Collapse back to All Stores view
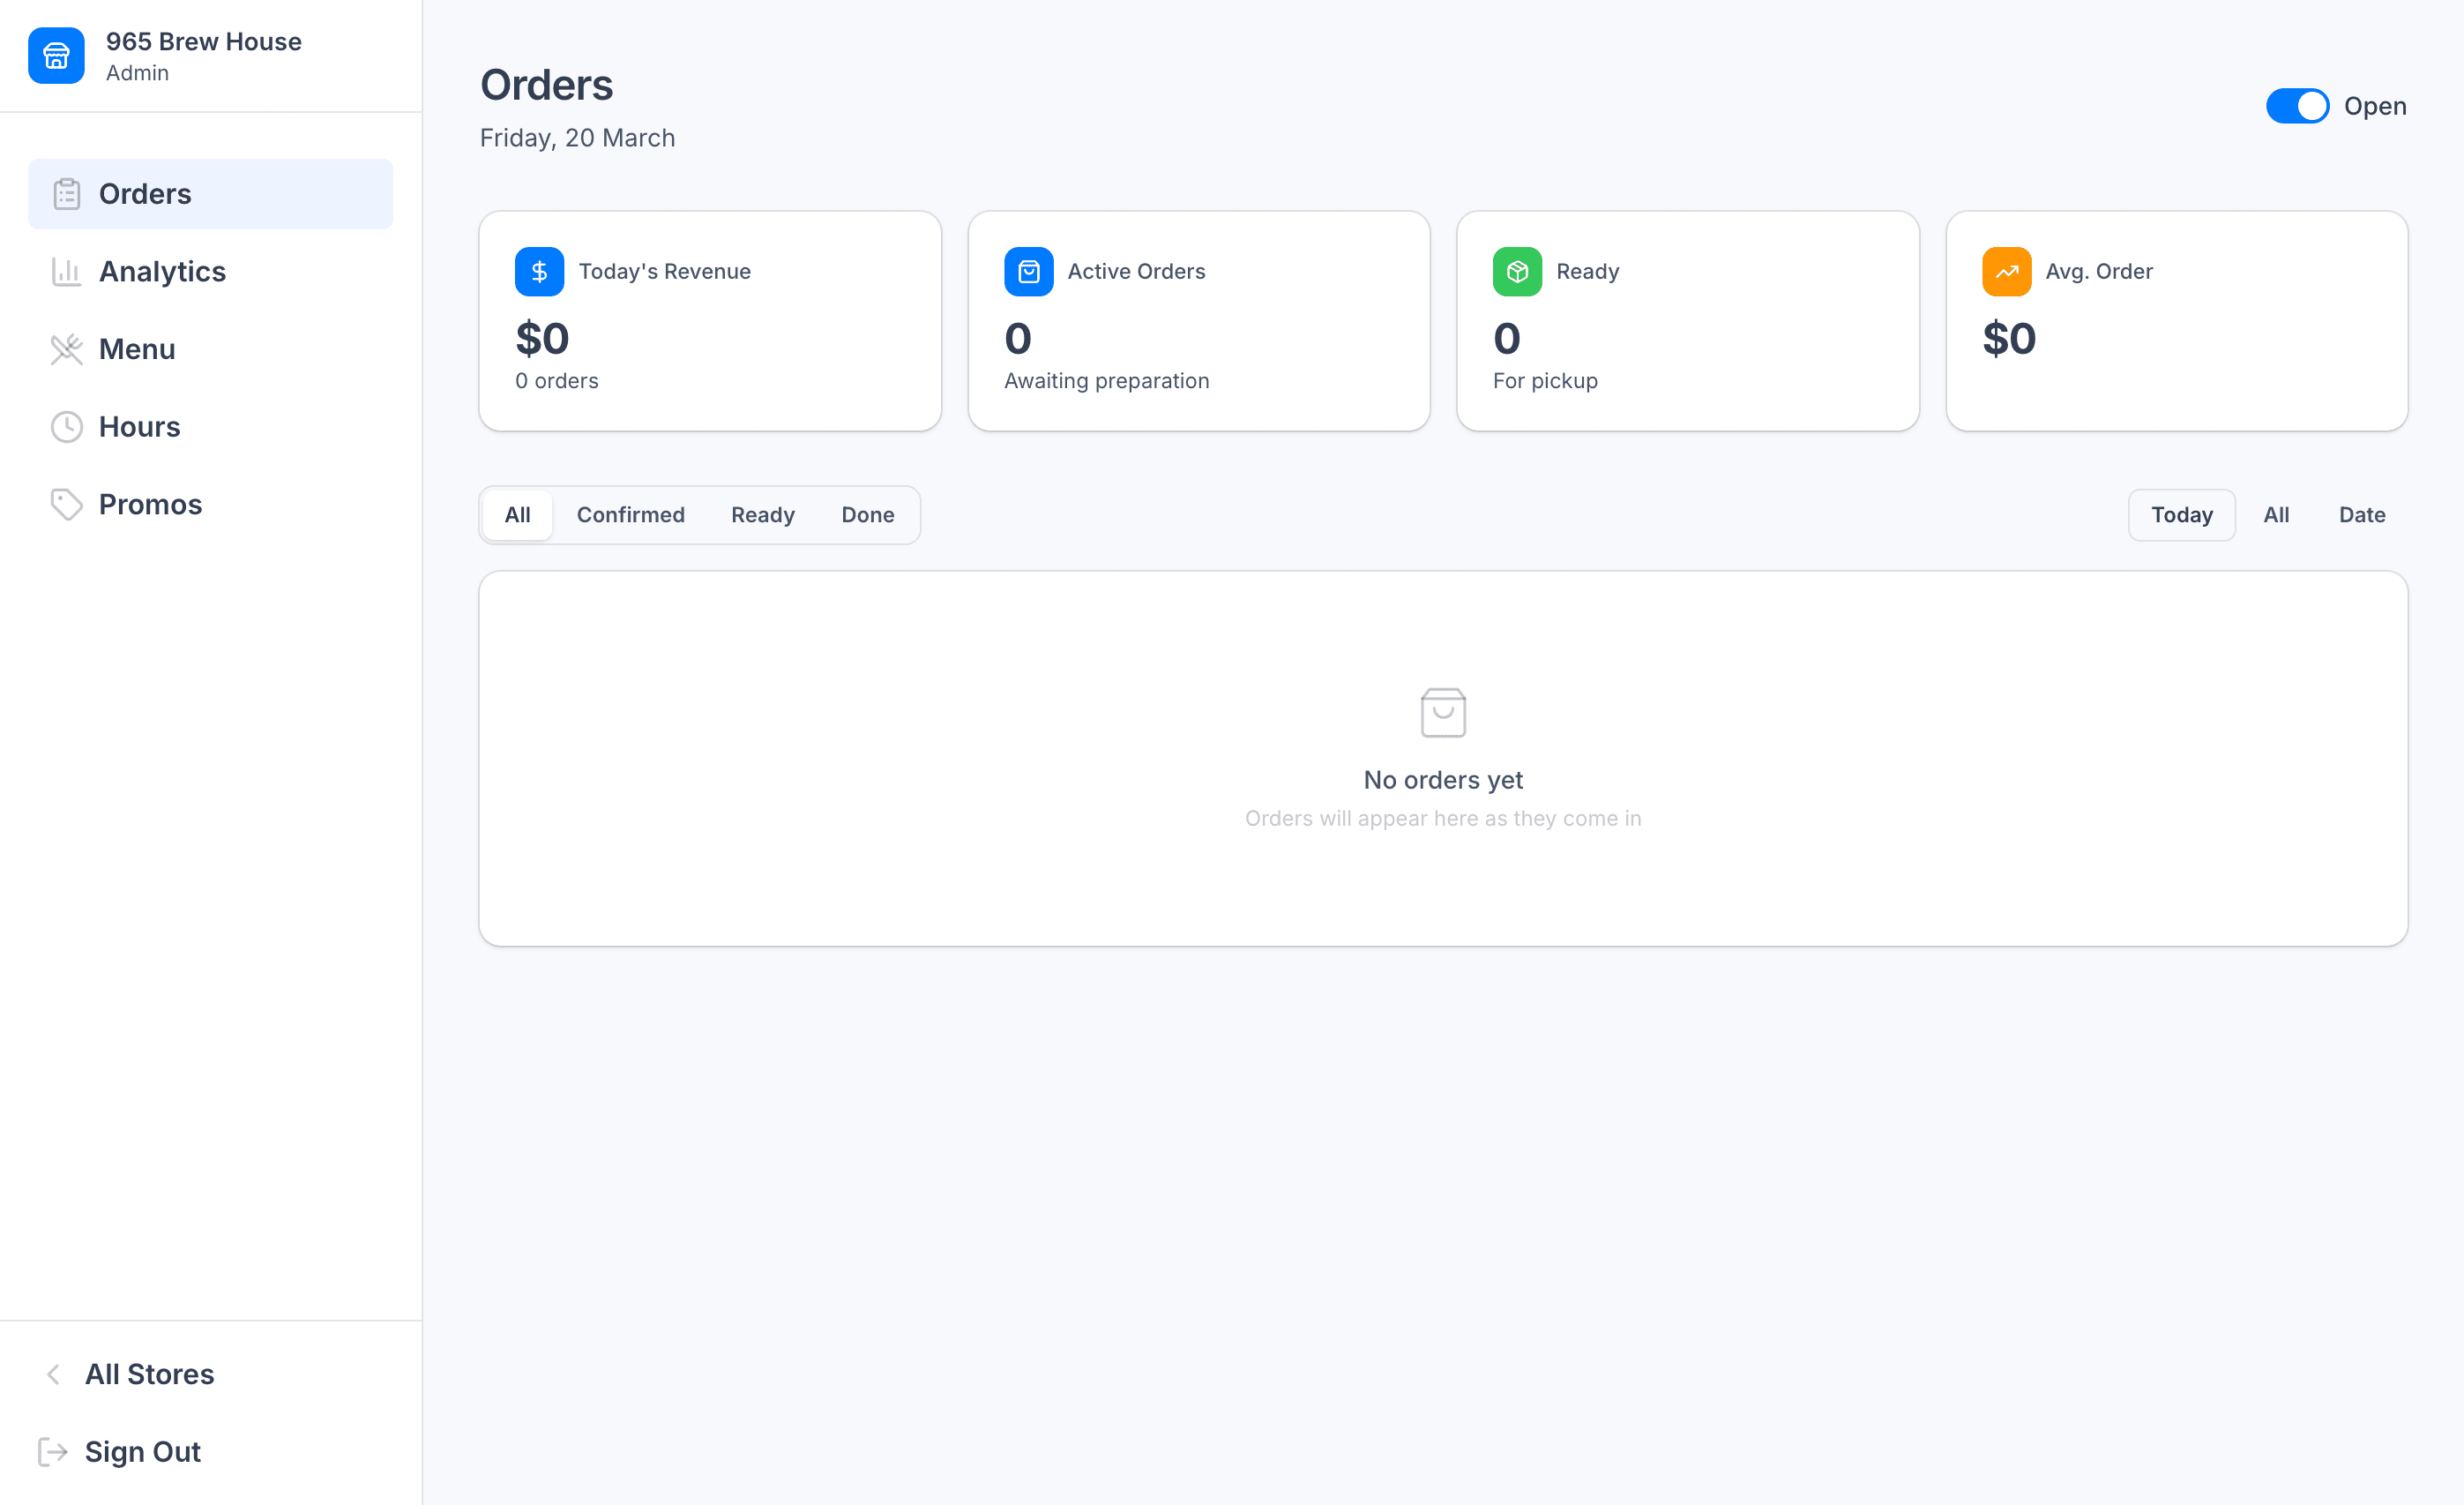The height and width of the screenshot is (1505, 2464). (149, 1374)
